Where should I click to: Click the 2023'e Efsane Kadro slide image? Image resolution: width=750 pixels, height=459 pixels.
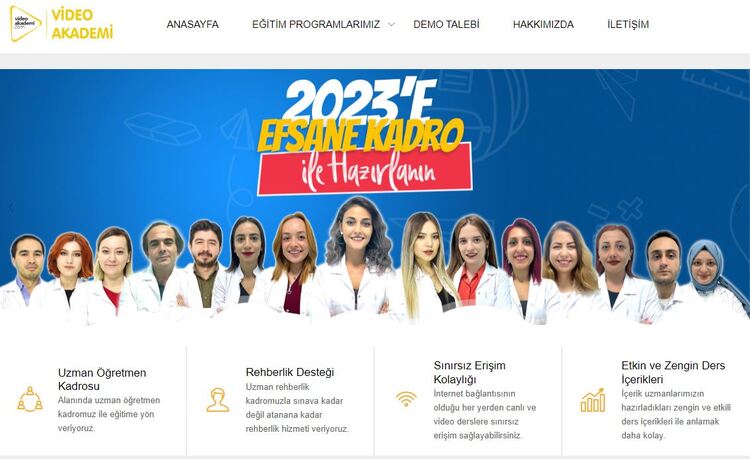click(375, 198)
